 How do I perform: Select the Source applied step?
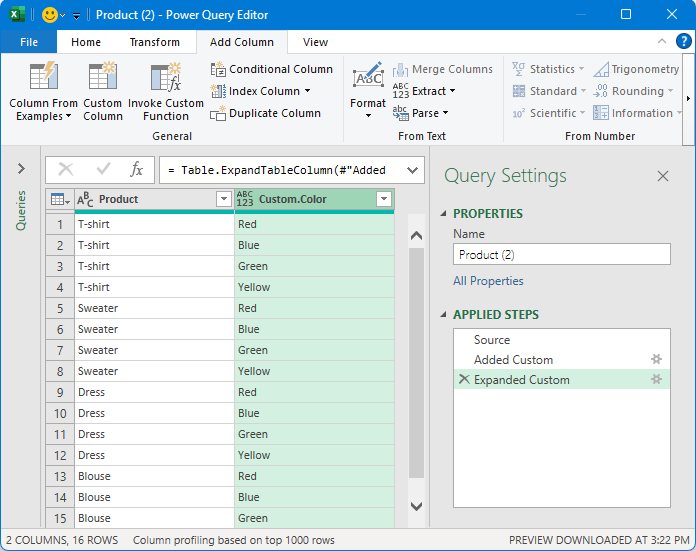click(x=492, y=340)
